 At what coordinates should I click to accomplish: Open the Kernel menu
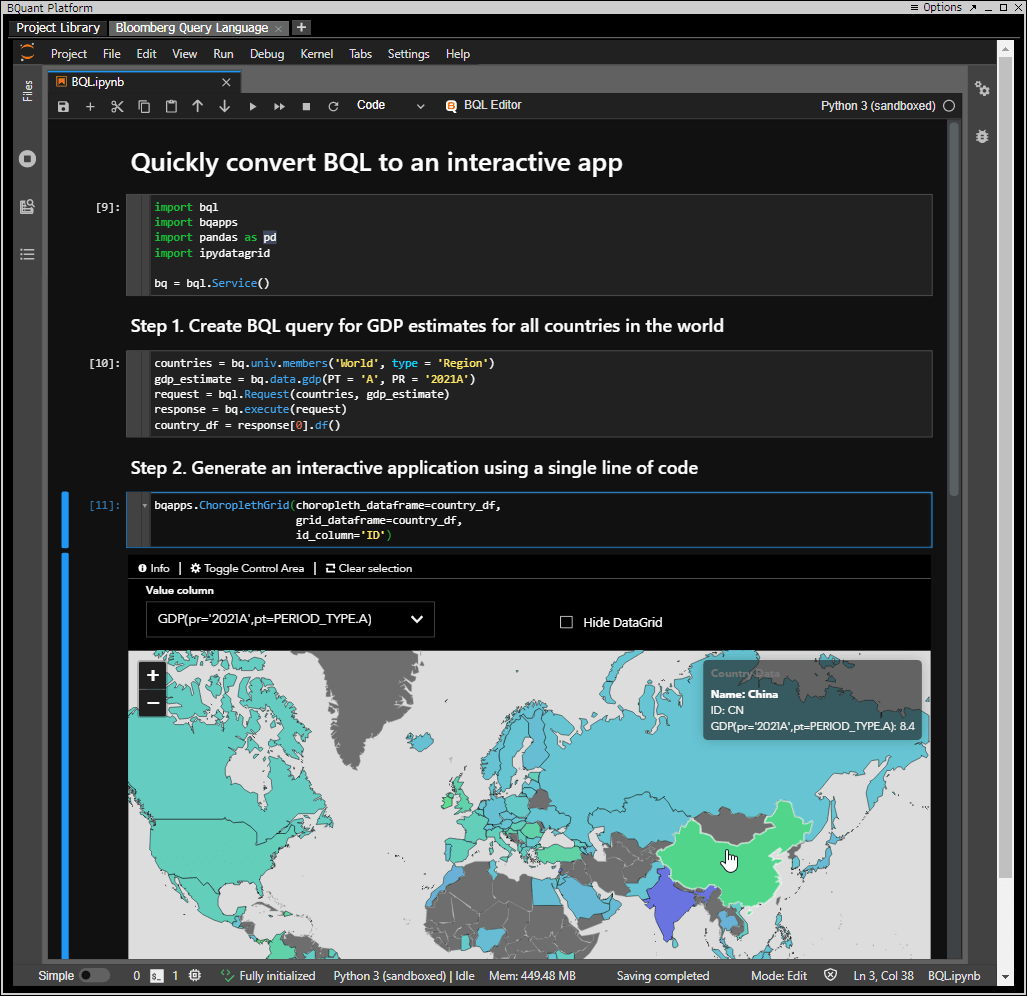(x=317, y=54)
